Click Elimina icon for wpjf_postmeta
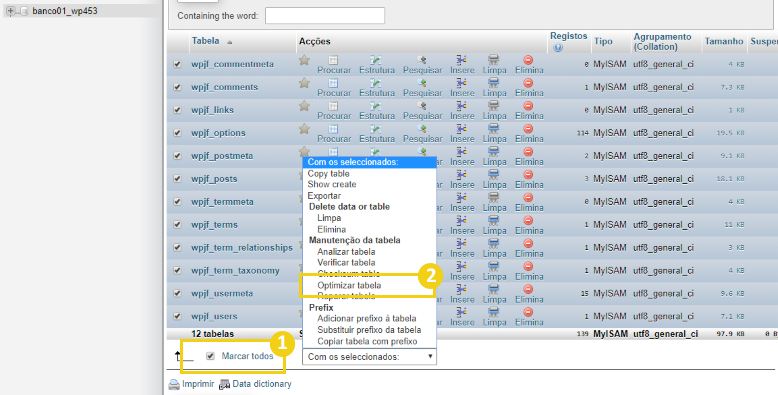Screen dimensions: 778x395 point(528,152)
